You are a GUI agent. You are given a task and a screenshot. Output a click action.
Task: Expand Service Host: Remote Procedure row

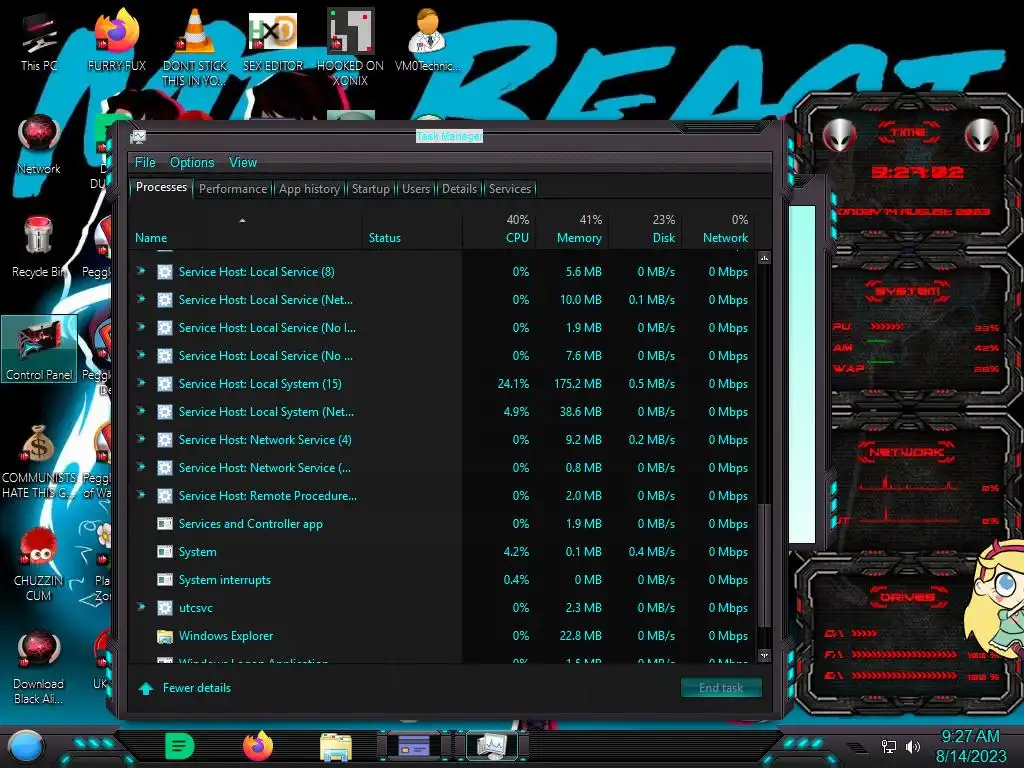point(141,494)
